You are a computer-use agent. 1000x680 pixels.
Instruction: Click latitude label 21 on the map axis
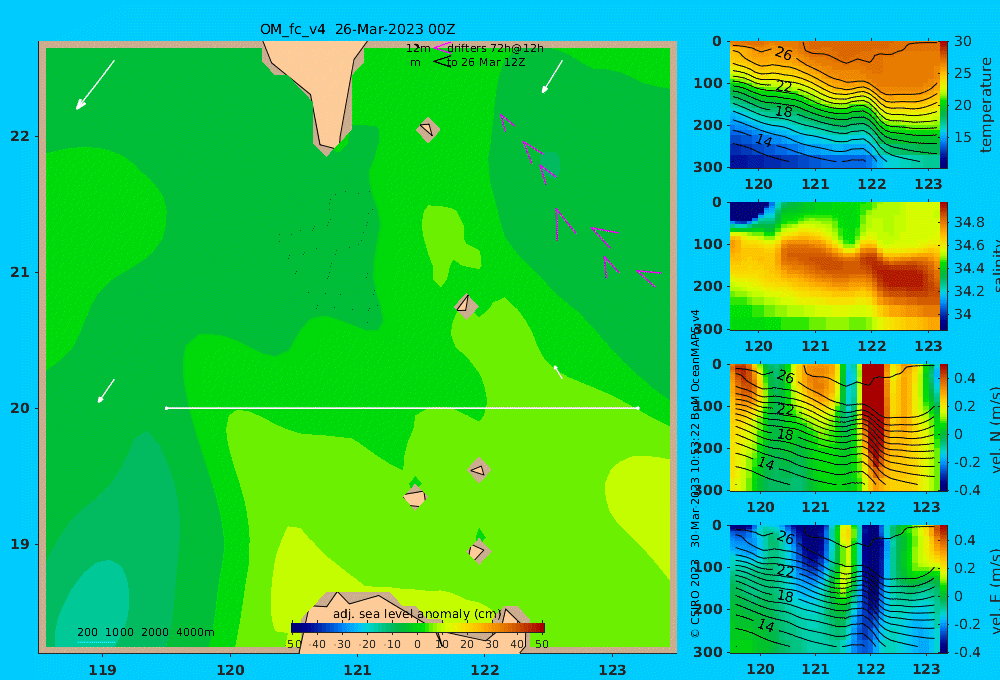[20, 272]
